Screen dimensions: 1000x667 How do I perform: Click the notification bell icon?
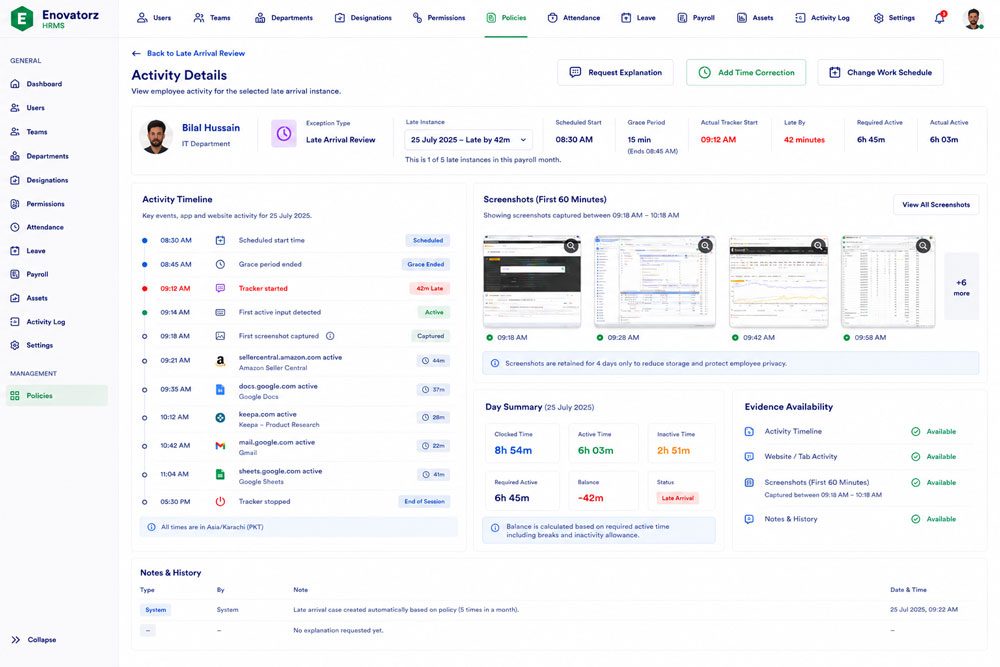(939, 18)
